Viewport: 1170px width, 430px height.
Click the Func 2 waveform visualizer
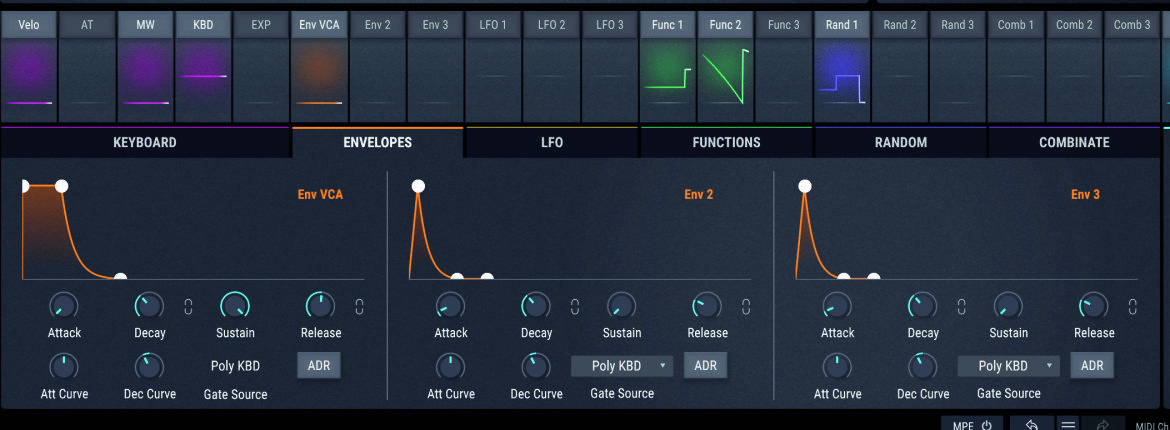pyautogui.click(x=725, y=81)
